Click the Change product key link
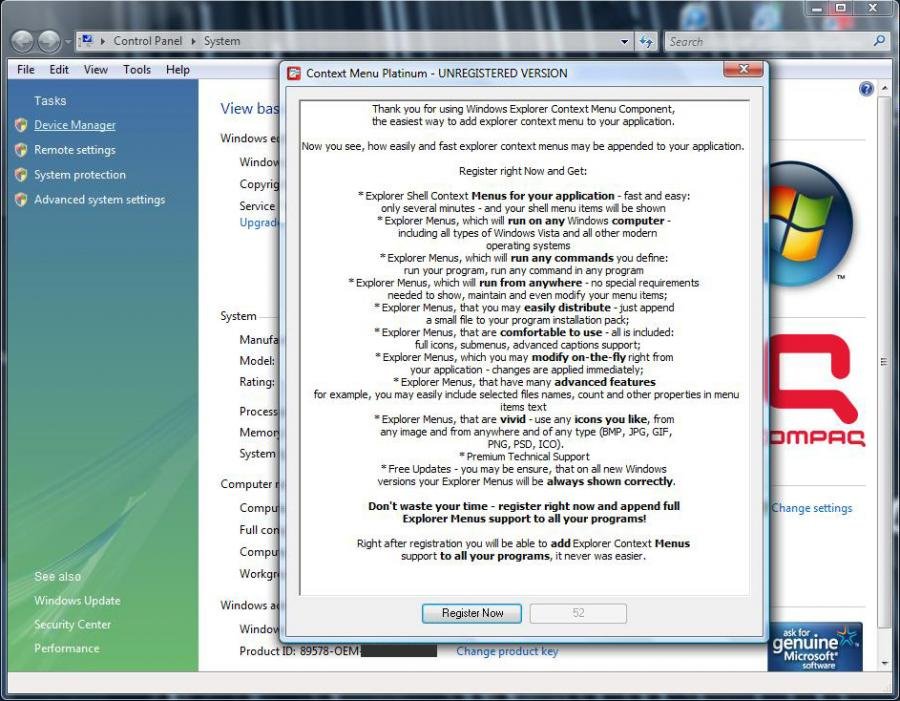This screenshot has height=701, width=900. [x=507, y=651]
